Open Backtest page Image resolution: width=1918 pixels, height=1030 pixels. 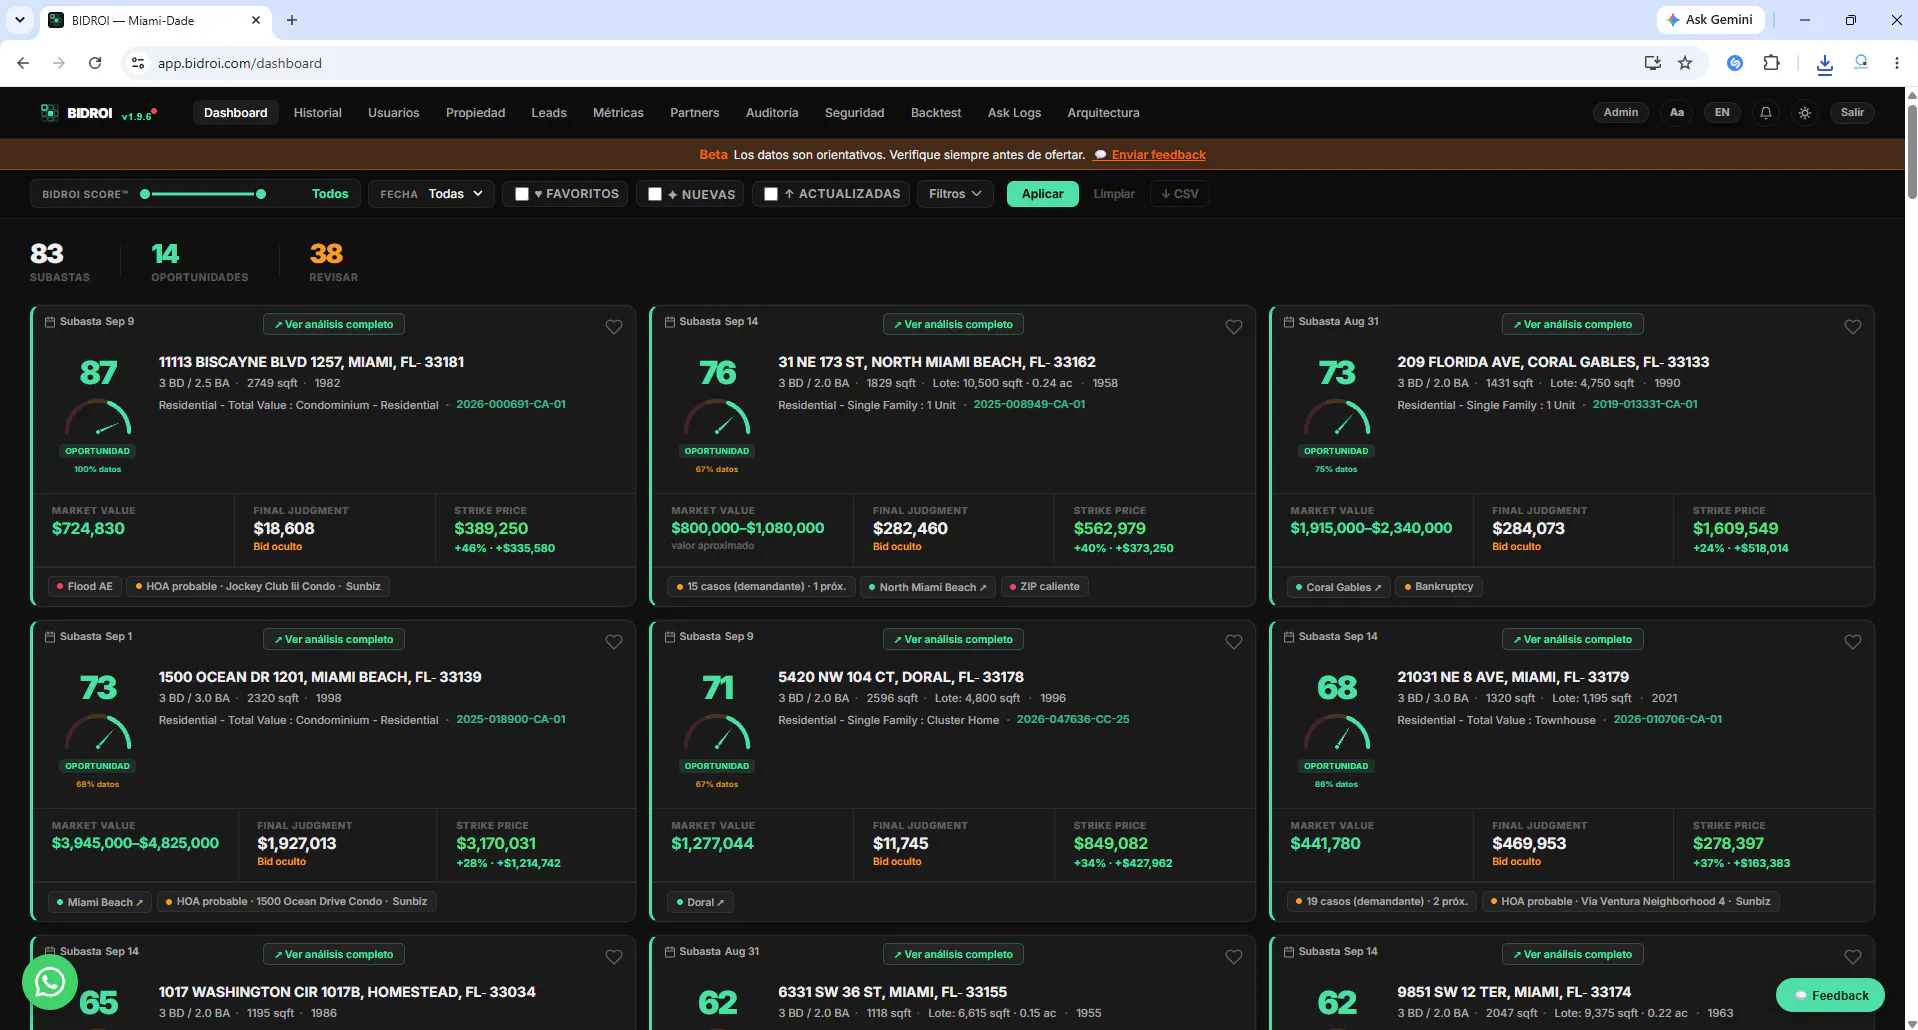[x=936, y=113]
